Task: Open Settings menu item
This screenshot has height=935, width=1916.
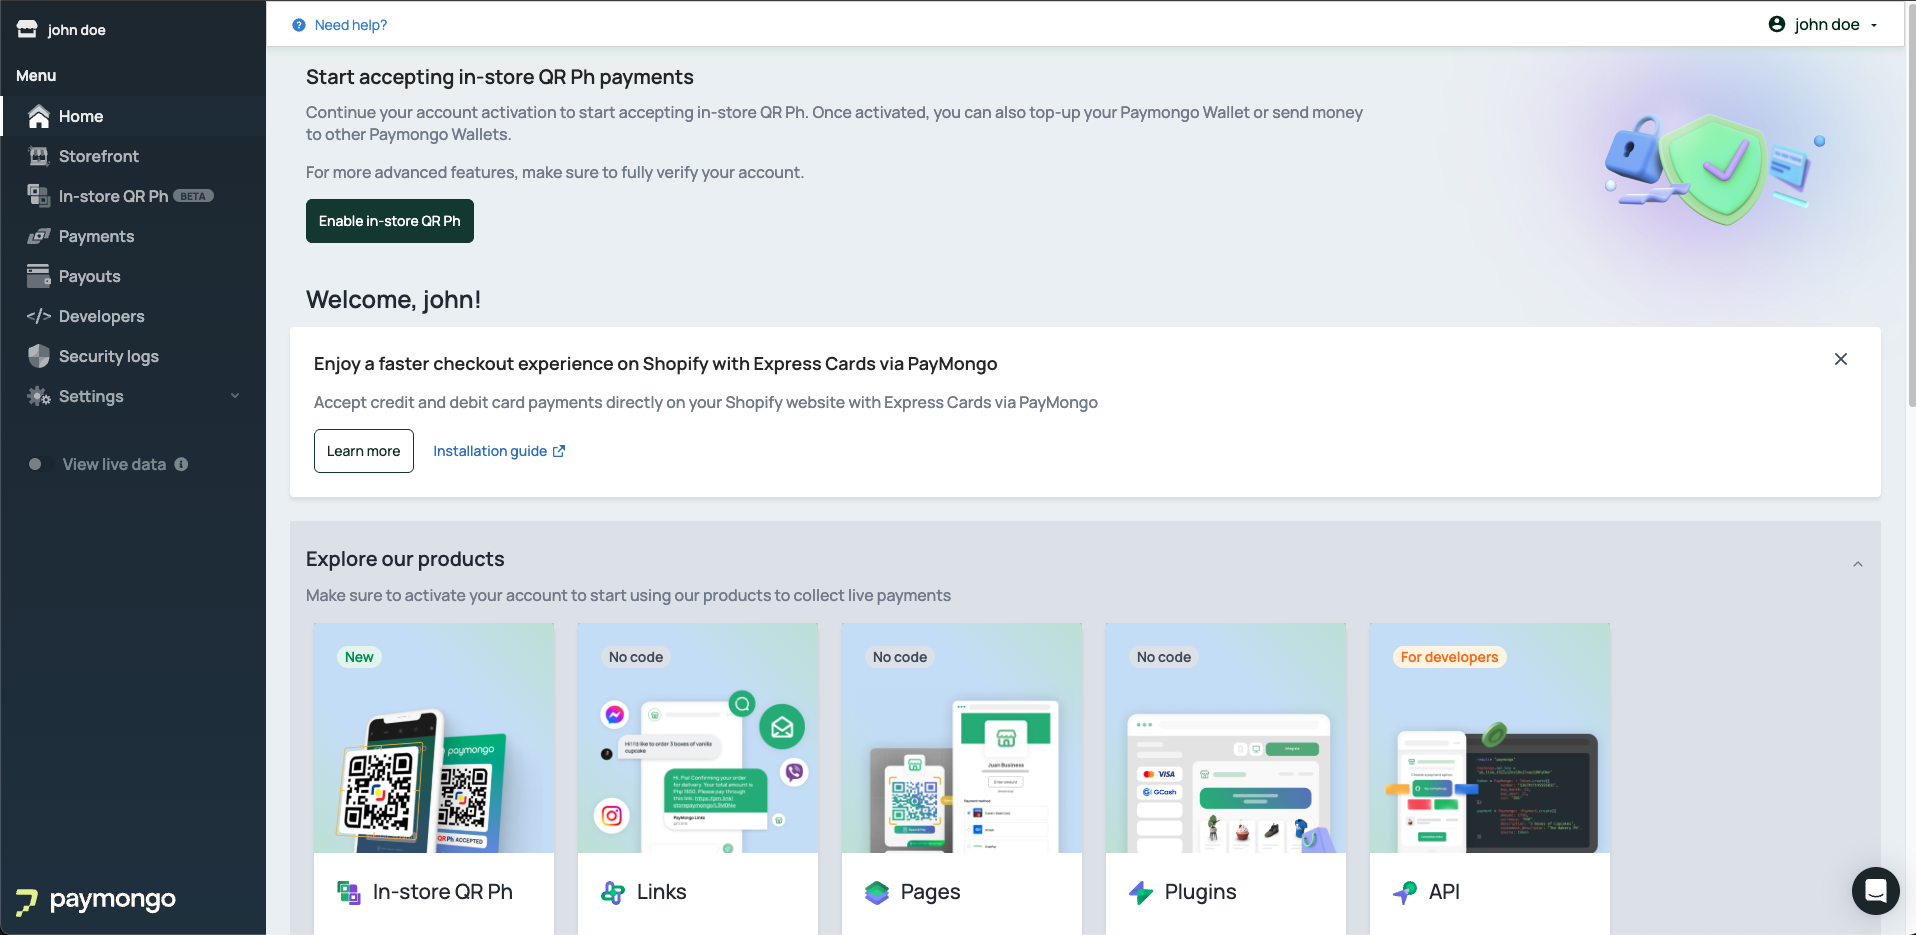Action: coord(133,396)
